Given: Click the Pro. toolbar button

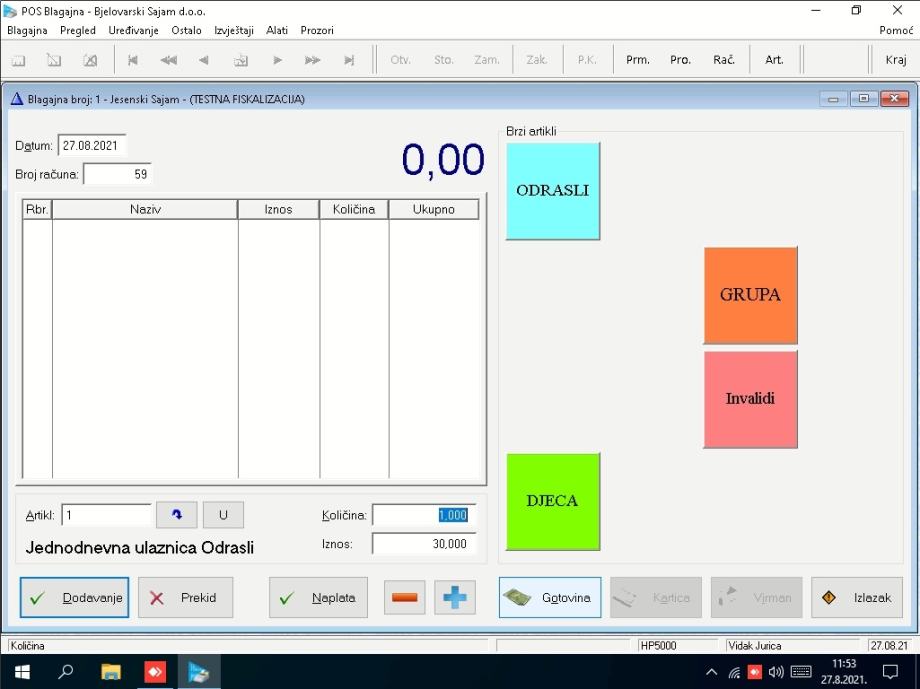Looking at the screenshot, I should pos(681,60).
